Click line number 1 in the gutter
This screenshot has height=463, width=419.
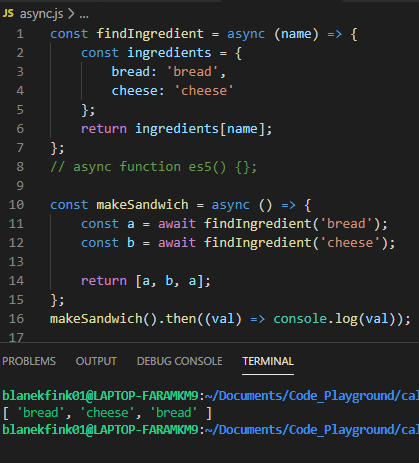coord(20,34)
